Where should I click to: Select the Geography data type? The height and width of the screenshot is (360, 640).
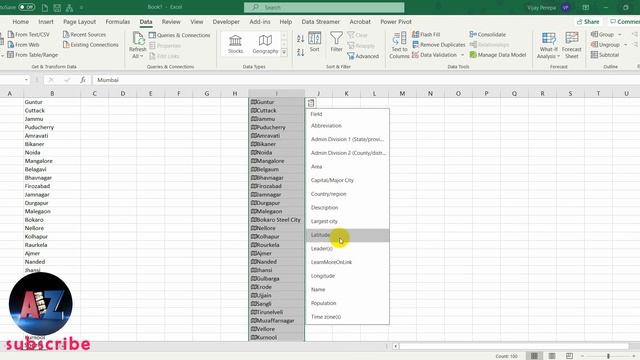[265, 44]
